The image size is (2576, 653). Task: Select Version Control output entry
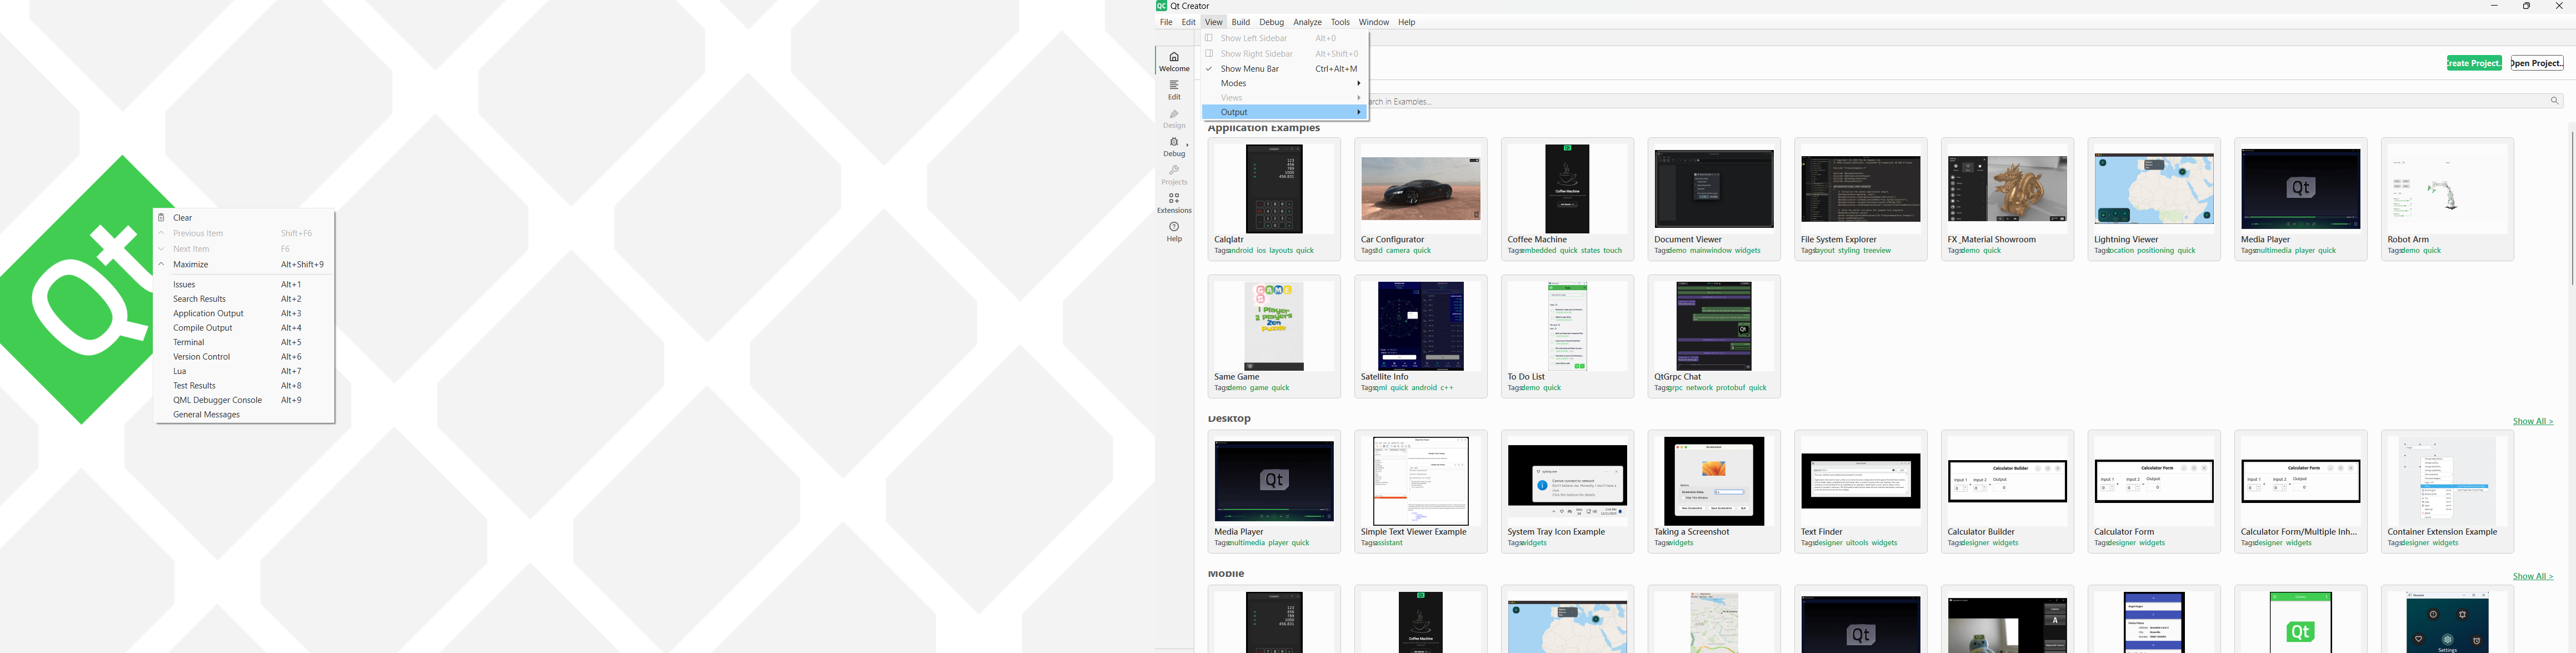[x=244, y=357]
